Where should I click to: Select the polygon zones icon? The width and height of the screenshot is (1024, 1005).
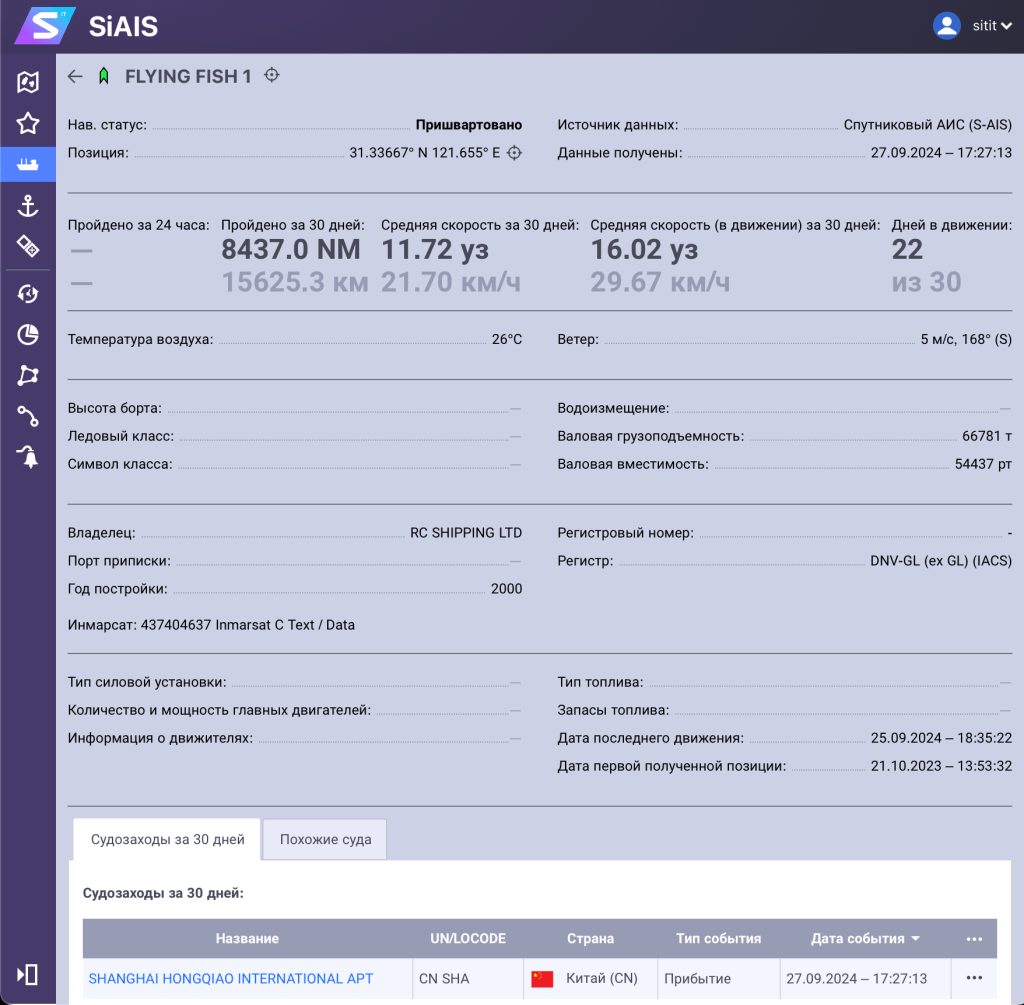pos(28,375)
